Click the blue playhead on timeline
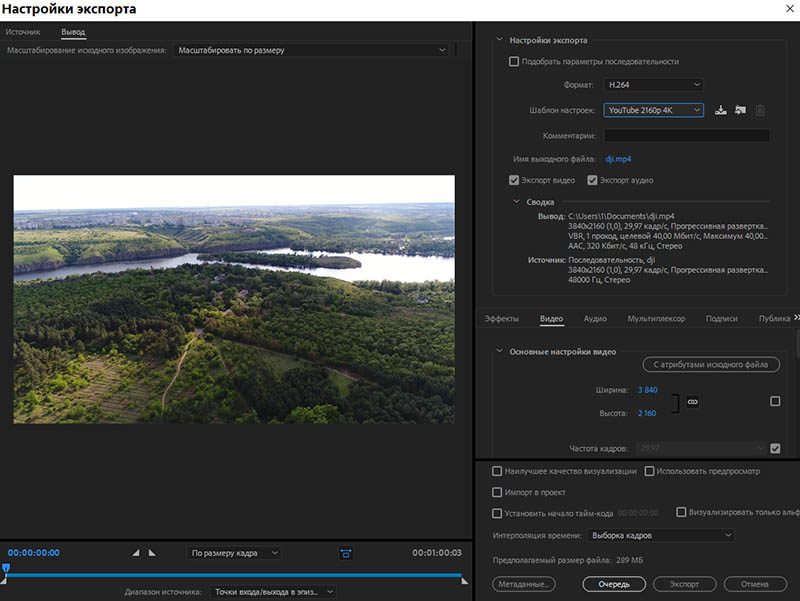 6,568
